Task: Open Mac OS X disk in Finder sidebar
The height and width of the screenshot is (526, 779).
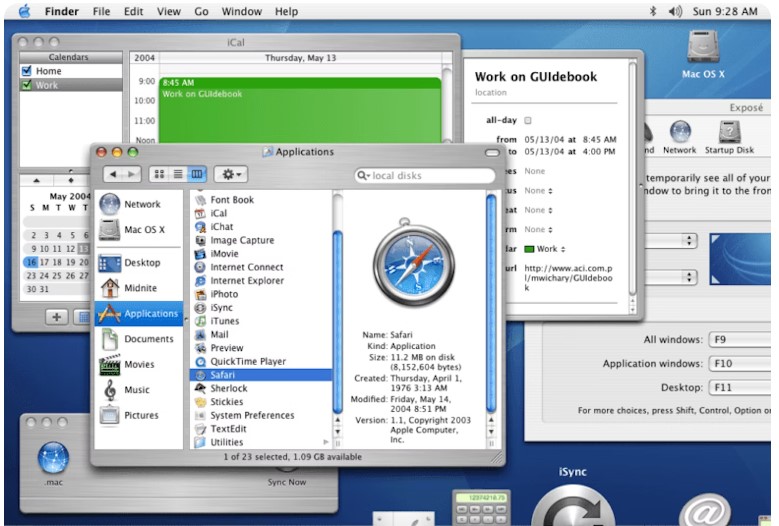Action: pos(138,229)
